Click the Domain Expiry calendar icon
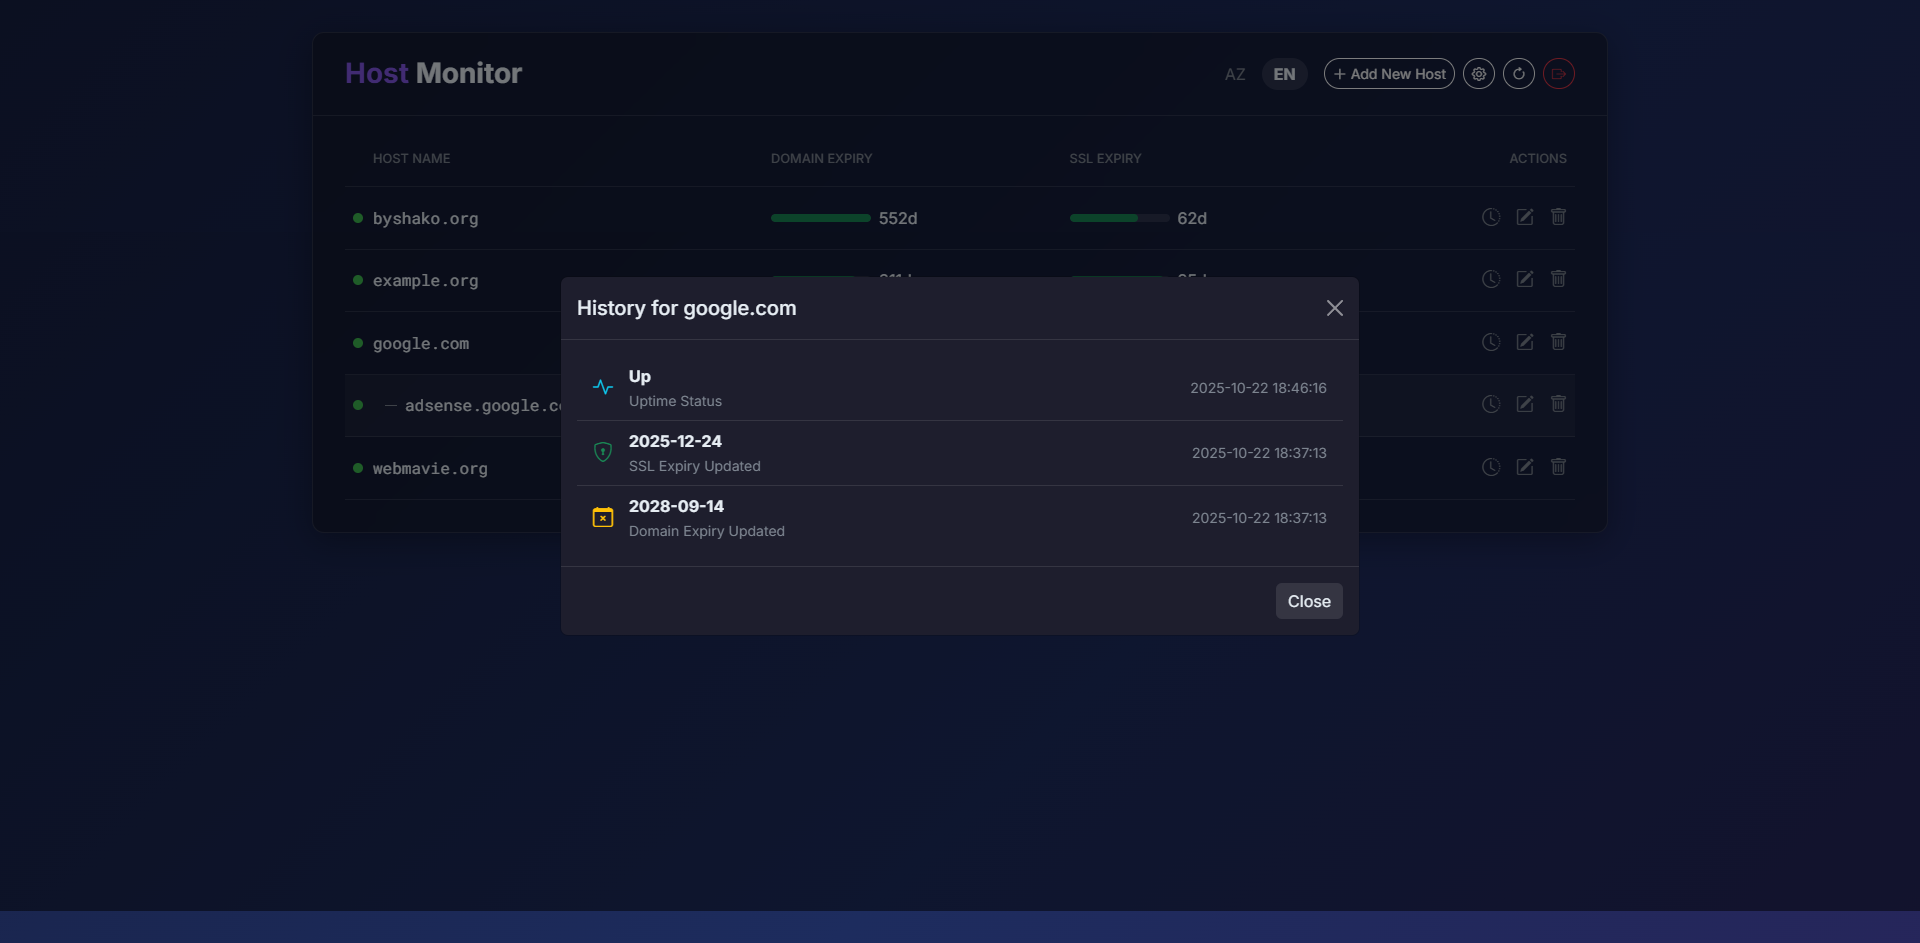 [603, 517]
